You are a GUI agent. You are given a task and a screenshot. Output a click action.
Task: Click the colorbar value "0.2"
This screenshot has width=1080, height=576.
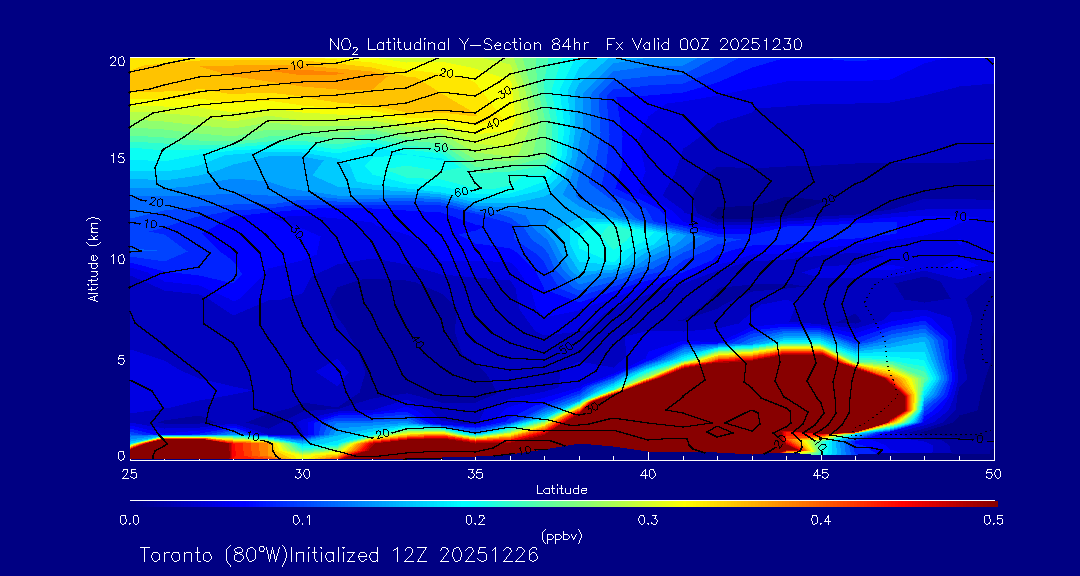tap(475, 520)
